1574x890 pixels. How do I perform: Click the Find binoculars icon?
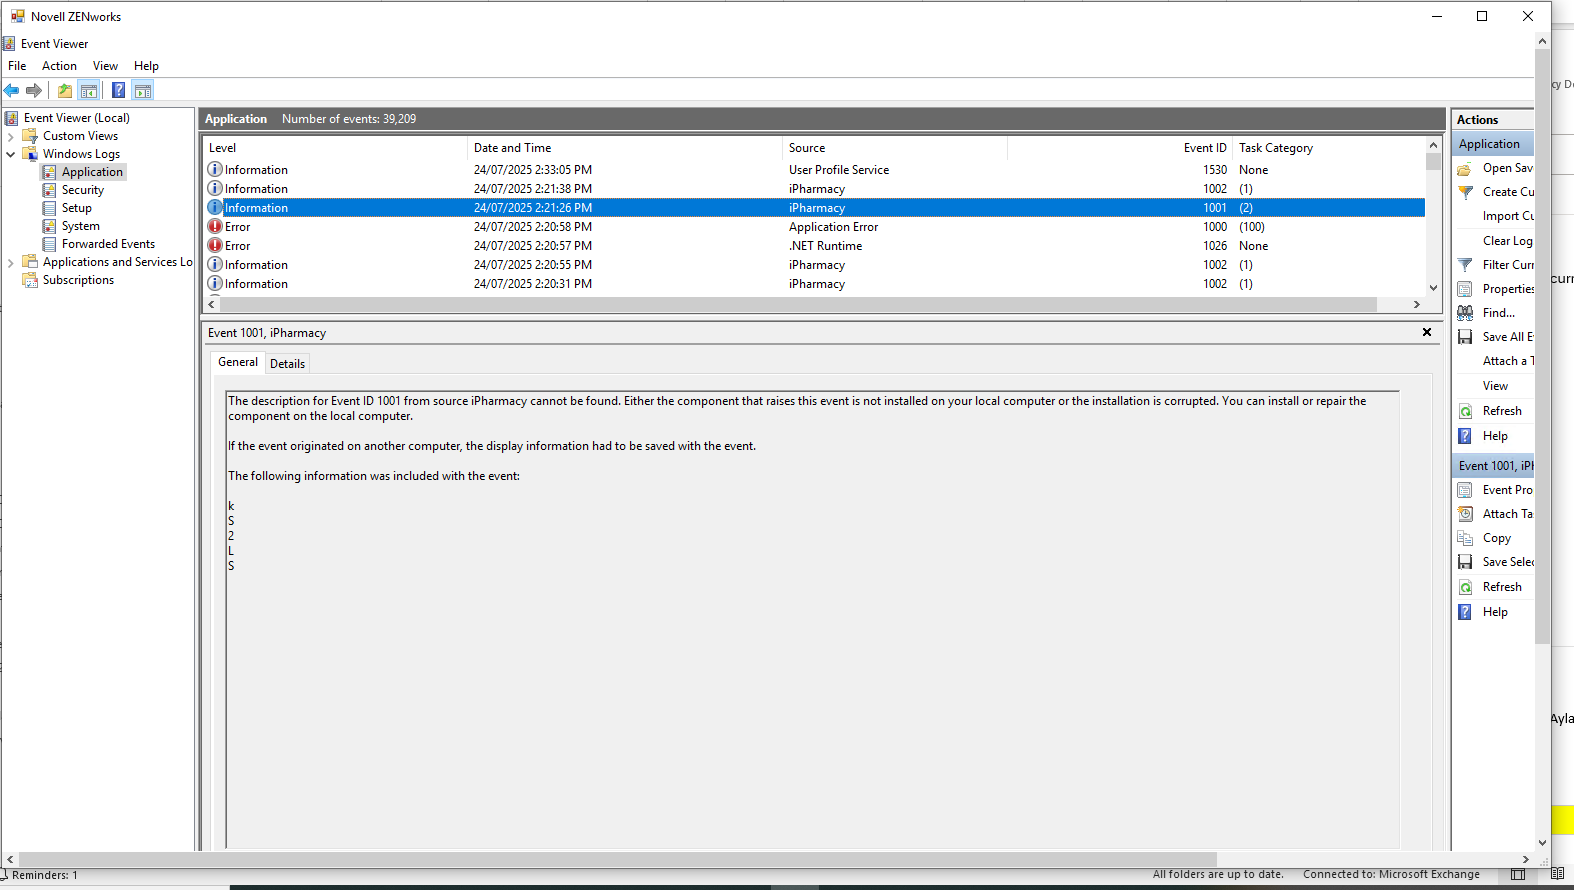pos(1465,313)
